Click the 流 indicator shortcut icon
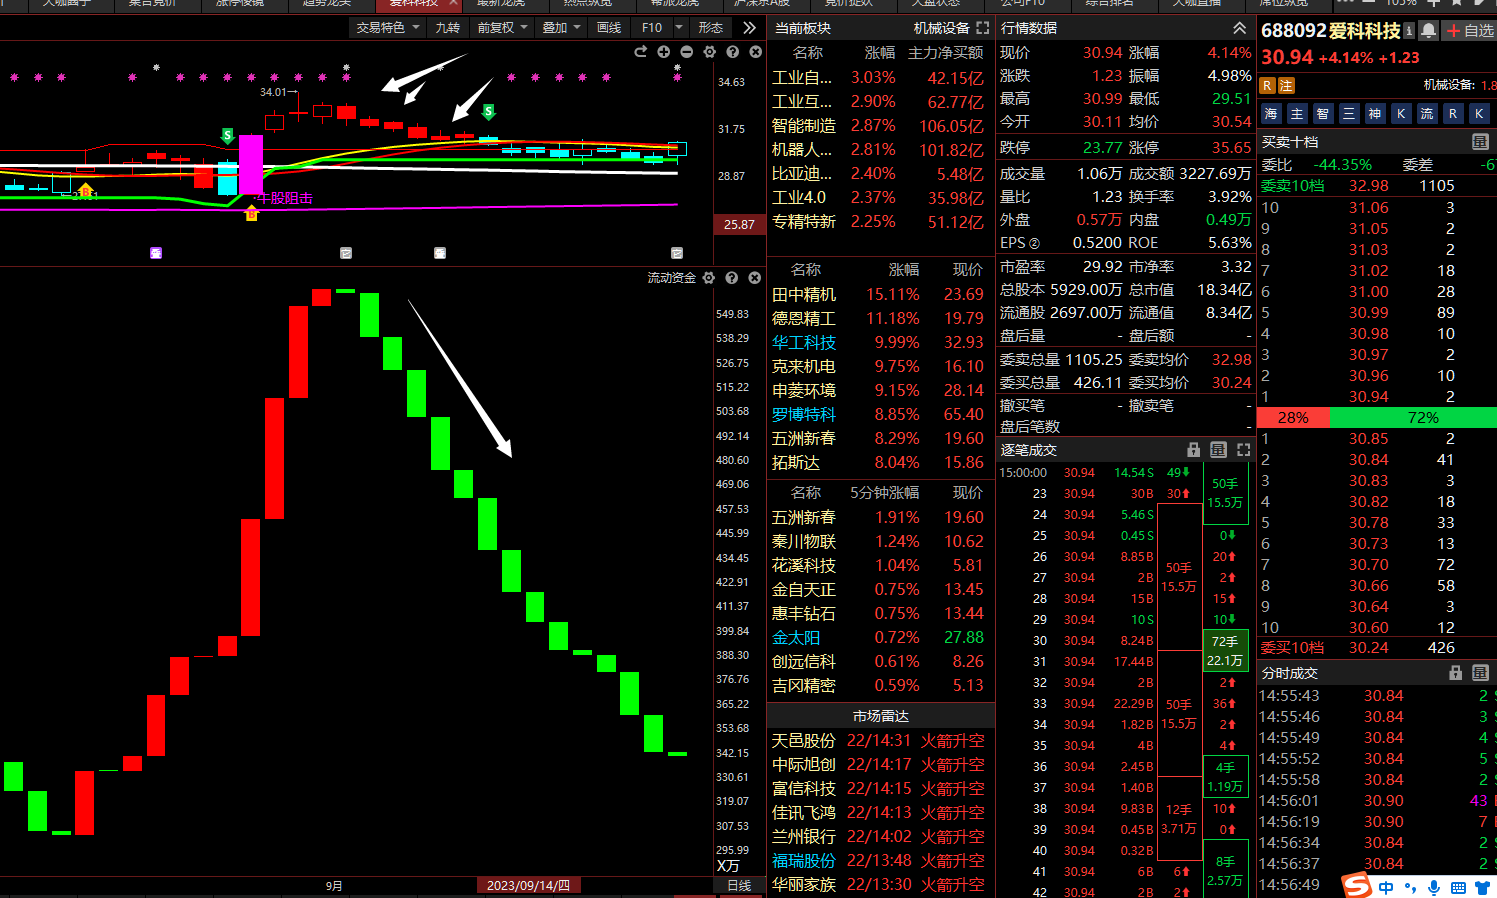 (x=1427, y=114)
